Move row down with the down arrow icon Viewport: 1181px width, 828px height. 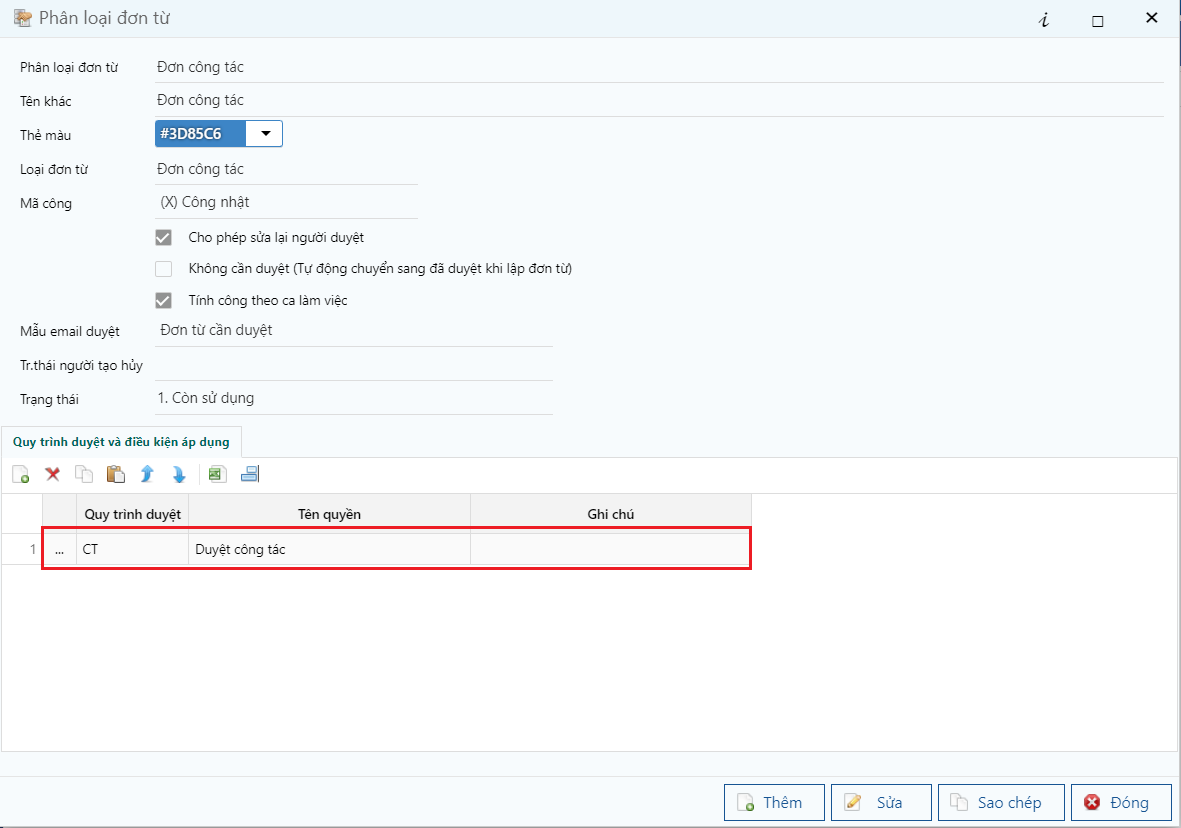[x=179, y=475]
